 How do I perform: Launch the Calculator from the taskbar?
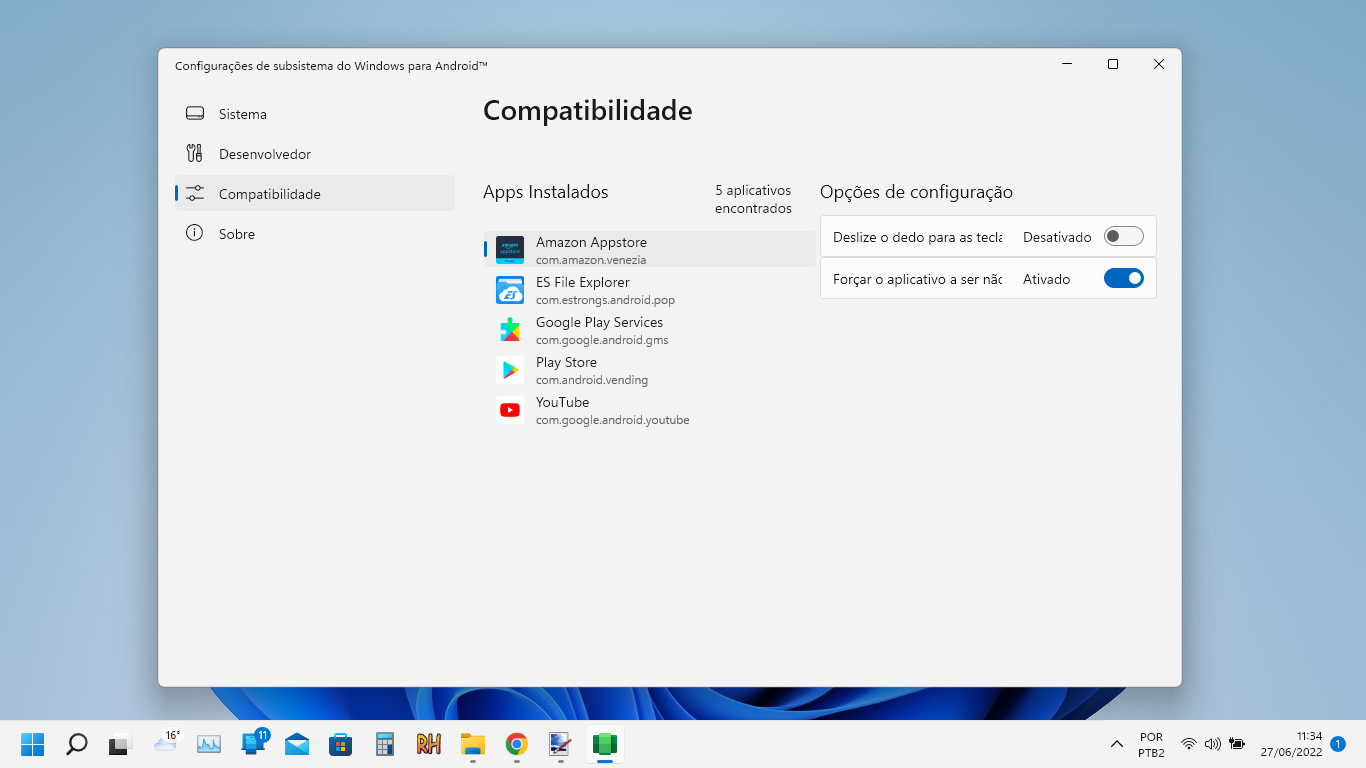pos(385,744)
